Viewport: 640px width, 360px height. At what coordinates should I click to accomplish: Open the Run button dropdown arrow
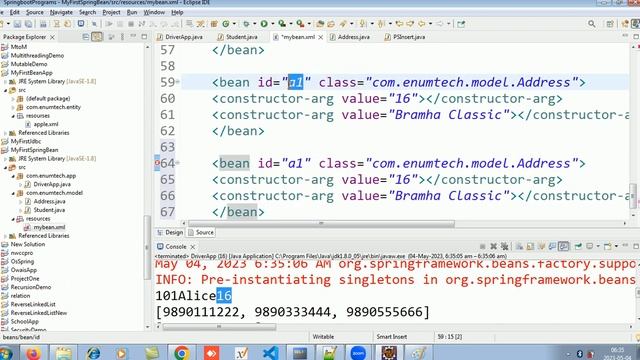click(x=272, y=24)
